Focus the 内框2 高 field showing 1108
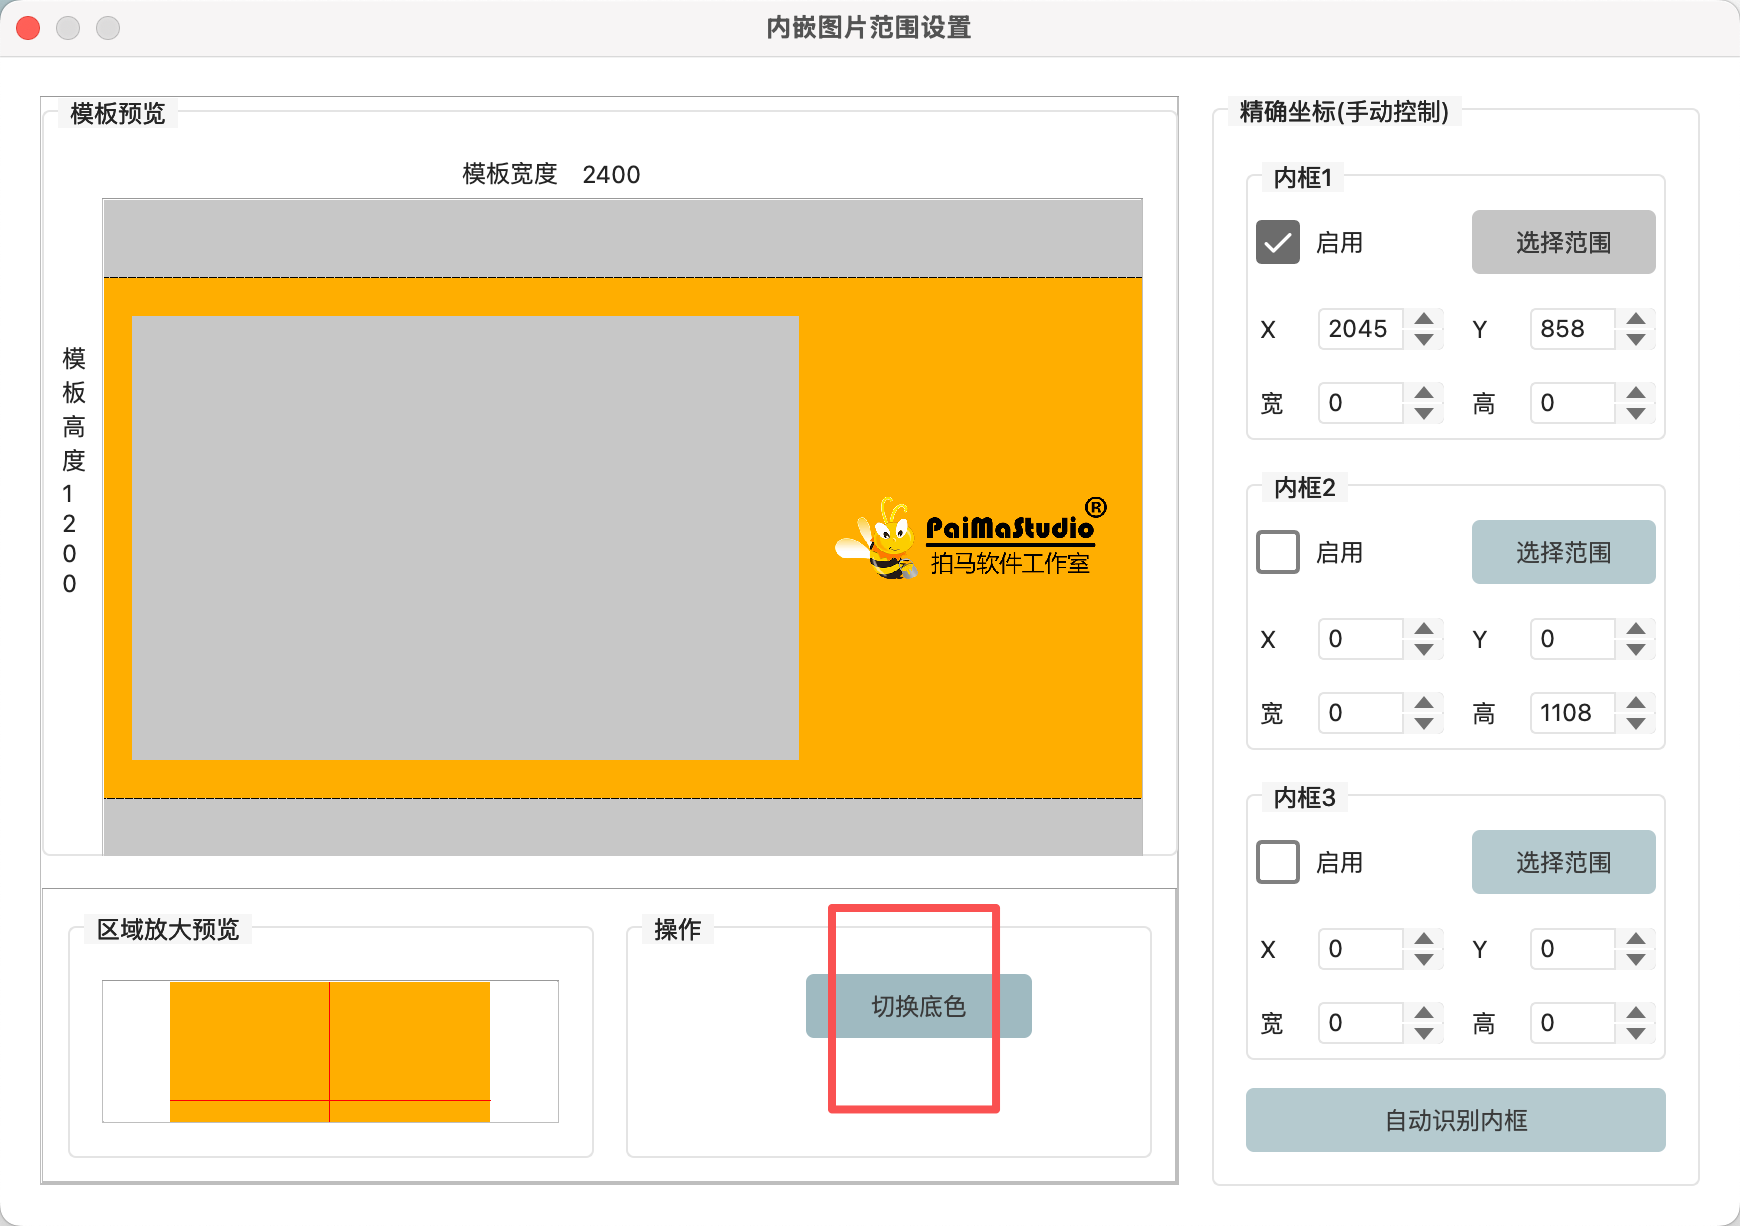Image resolution: width=1740 pixels, height=1226 pixels. tap(1570, 713)
